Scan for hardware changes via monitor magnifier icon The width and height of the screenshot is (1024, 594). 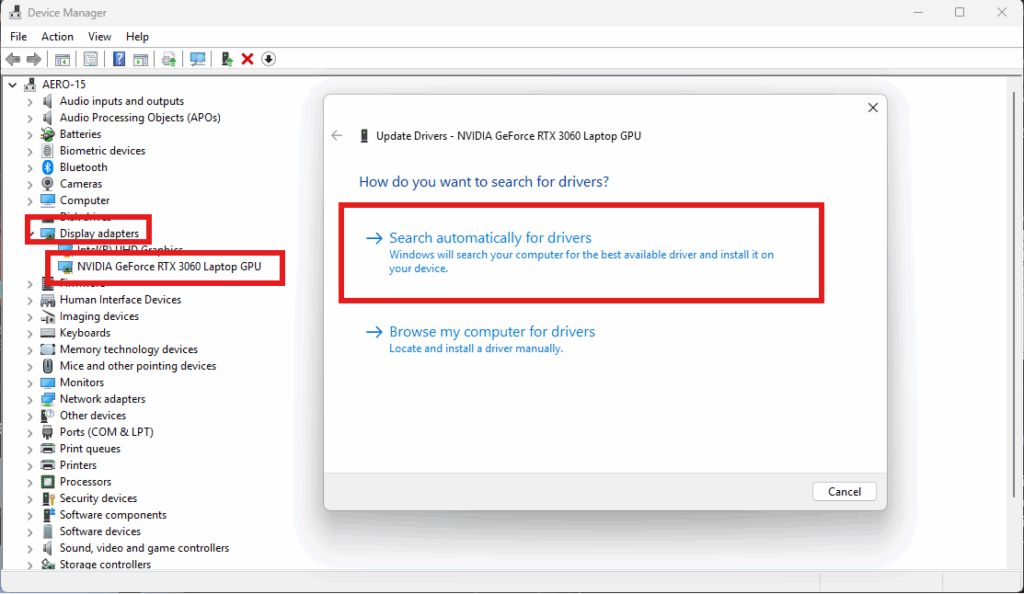197,59
